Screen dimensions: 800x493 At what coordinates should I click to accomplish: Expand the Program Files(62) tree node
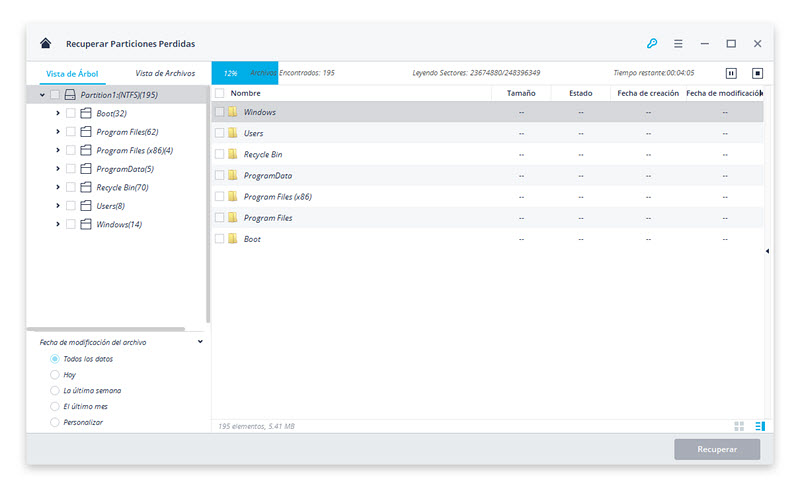(x=58, y=132)
